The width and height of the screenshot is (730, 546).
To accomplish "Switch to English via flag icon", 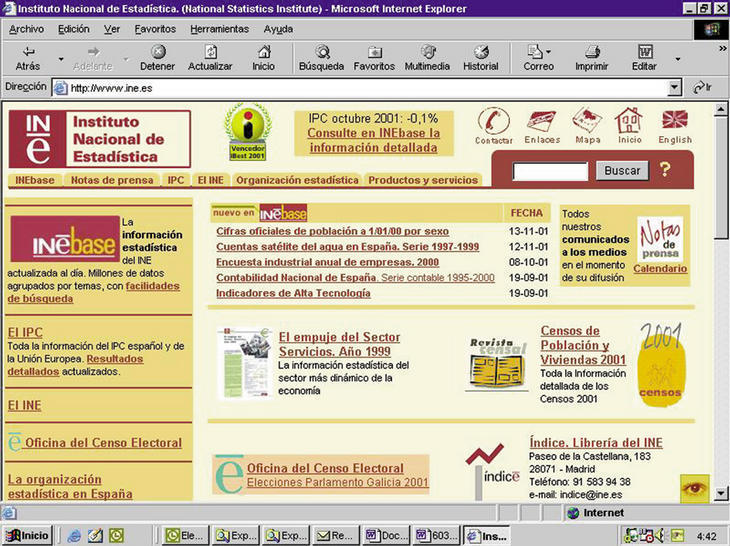I will click(x=675, y=122).
